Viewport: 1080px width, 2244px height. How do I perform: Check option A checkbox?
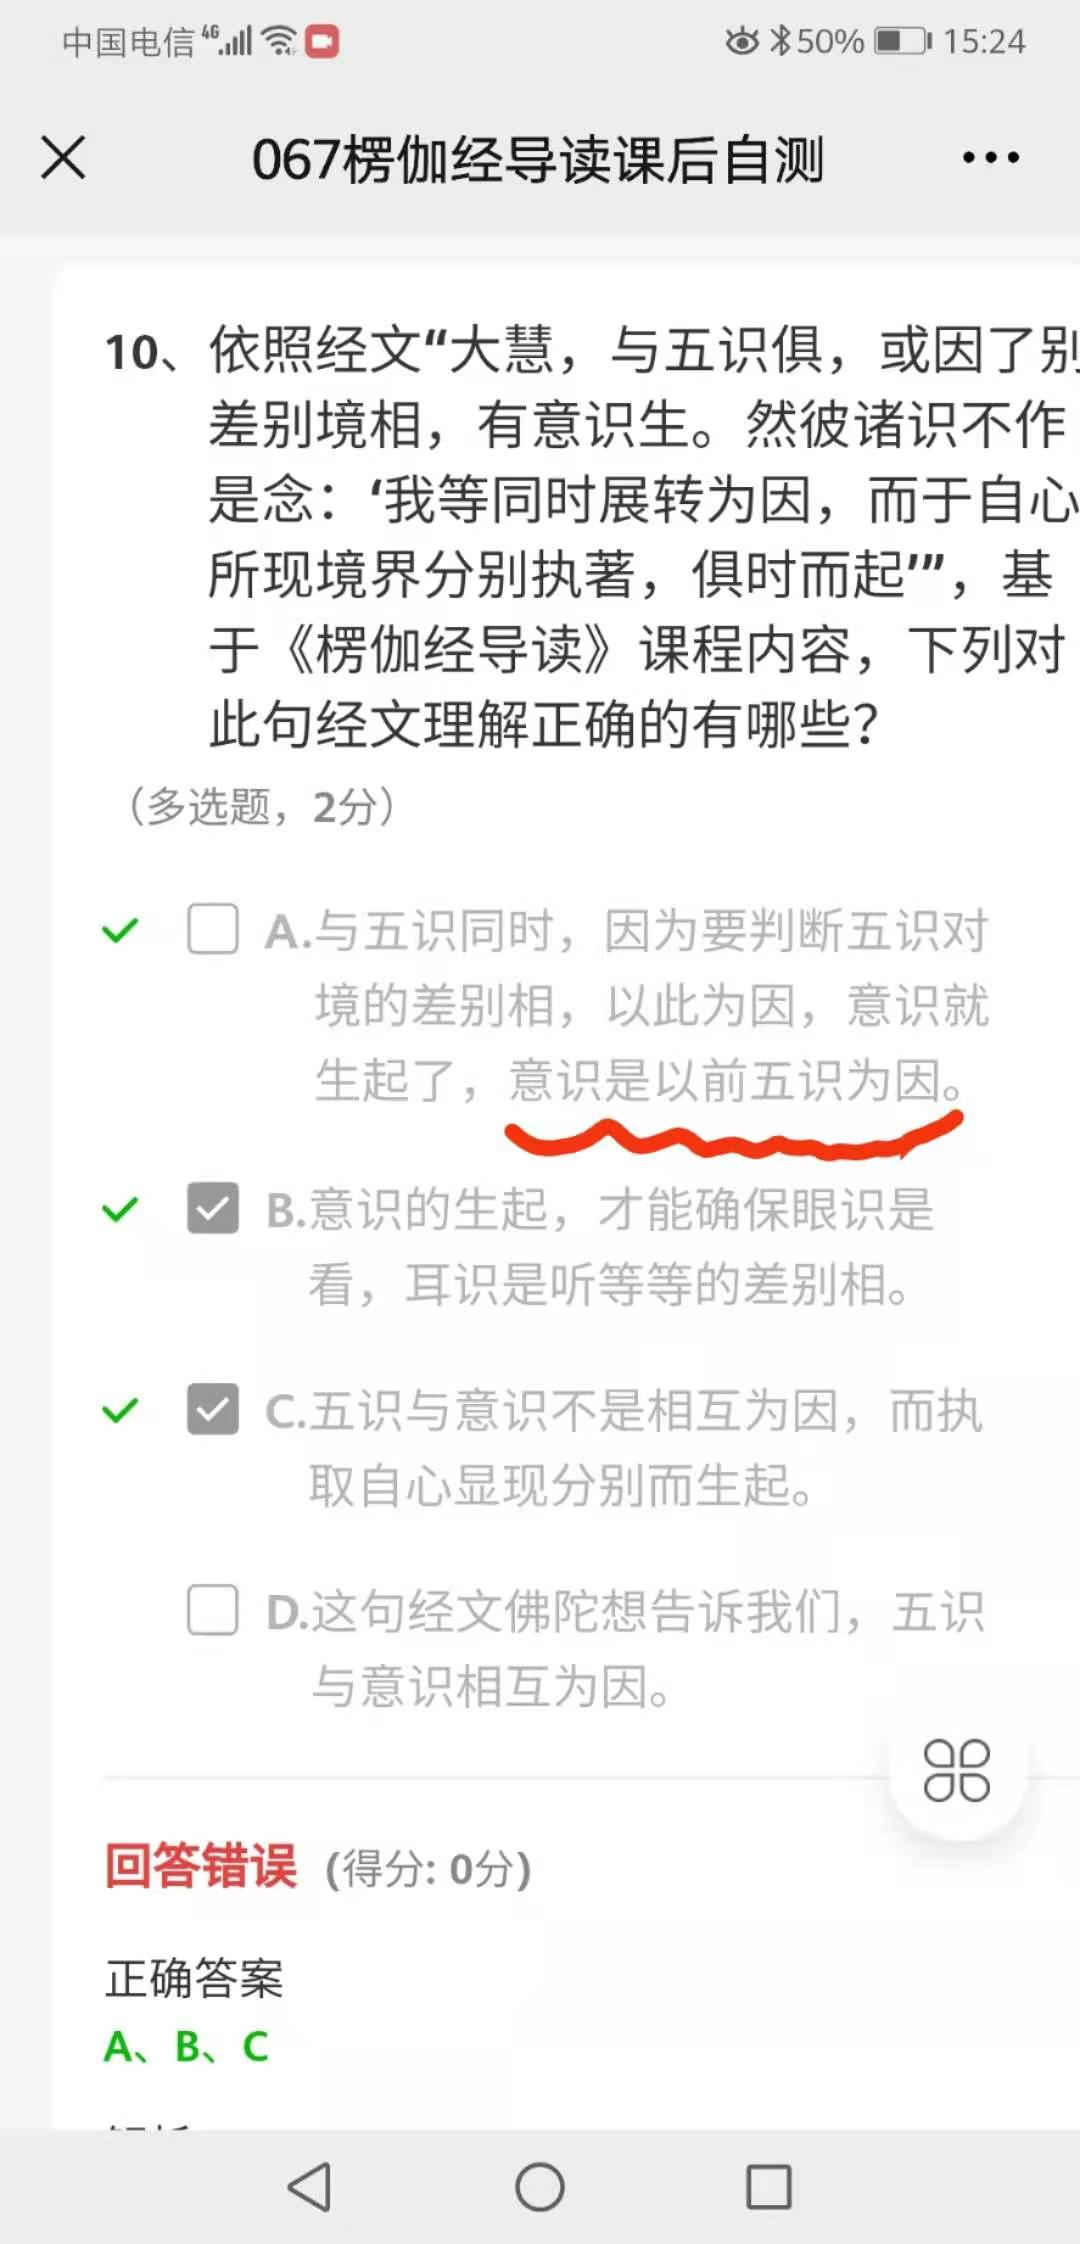213,929
